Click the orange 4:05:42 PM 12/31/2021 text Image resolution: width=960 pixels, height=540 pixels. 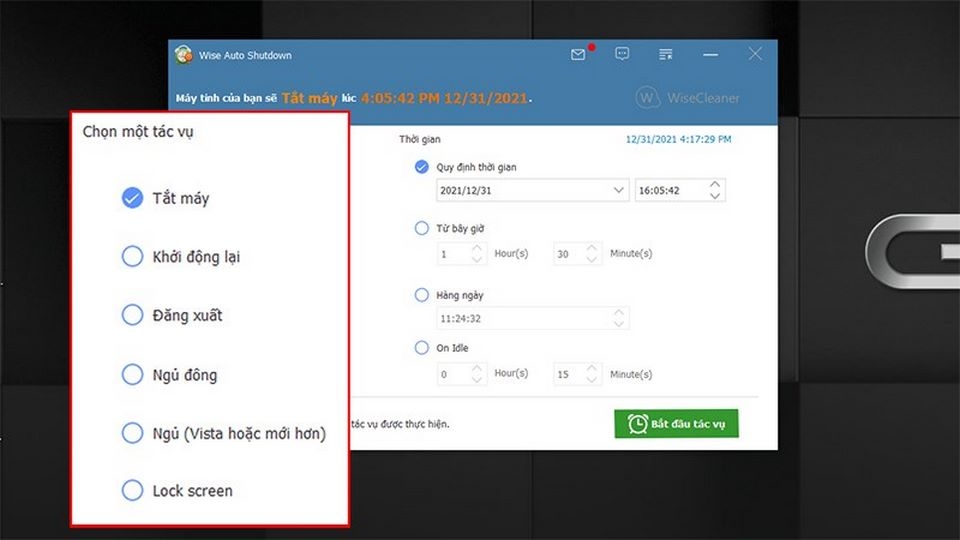444,98
